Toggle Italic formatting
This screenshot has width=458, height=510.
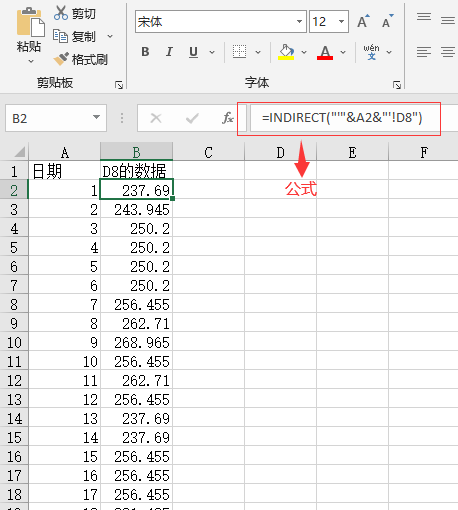[169, 52]
